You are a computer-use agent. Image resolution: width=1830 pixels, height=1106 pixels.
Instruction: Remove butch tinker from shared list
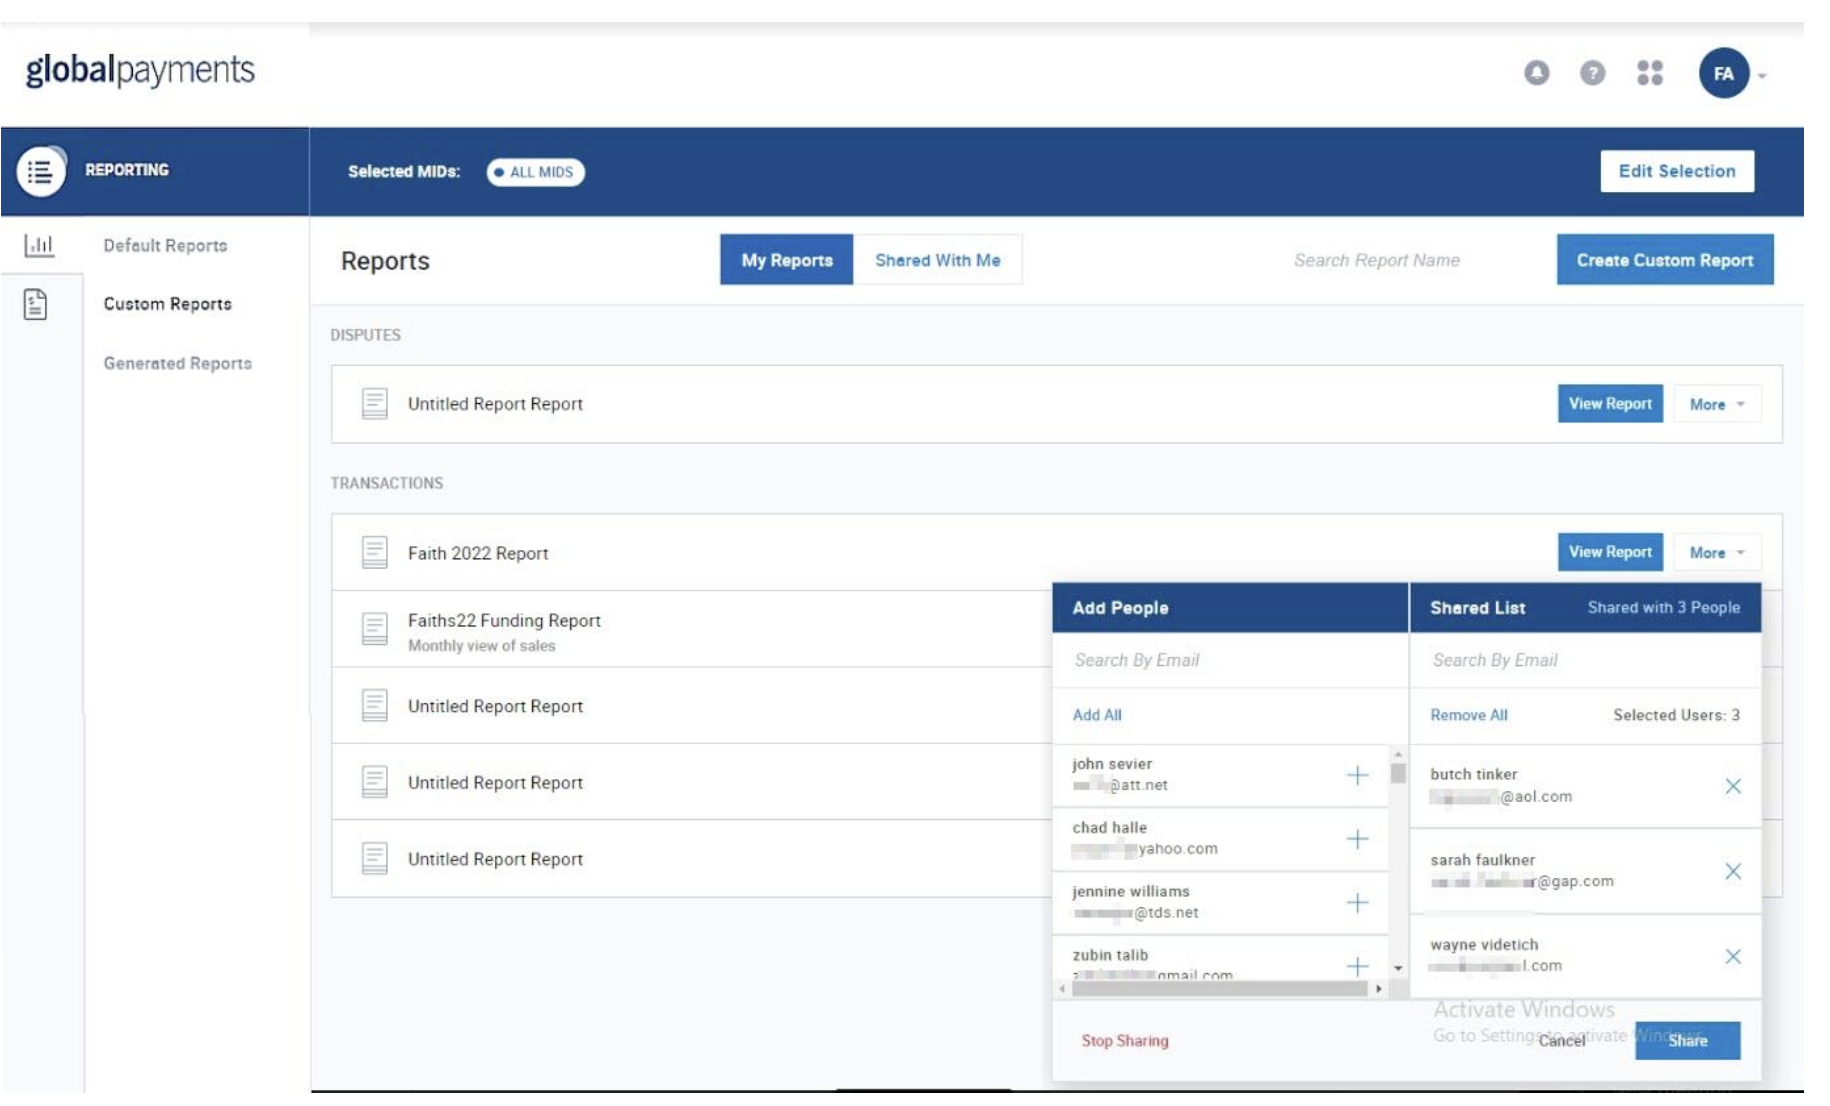click(x=1732, y=786)
